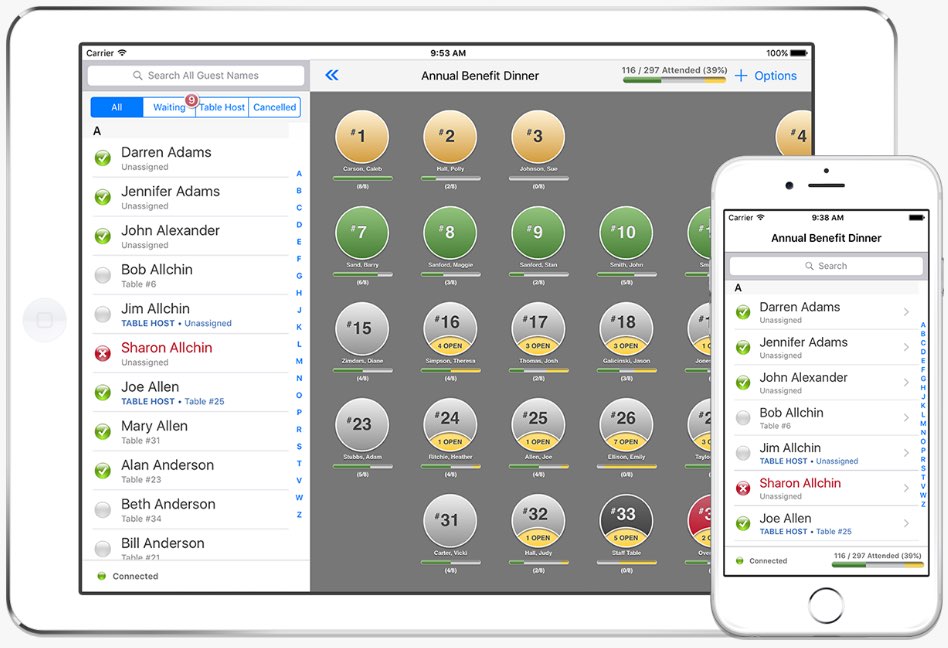
Task: Toggle check-in for John Alexander on iPad
Action: coord(103,236)
